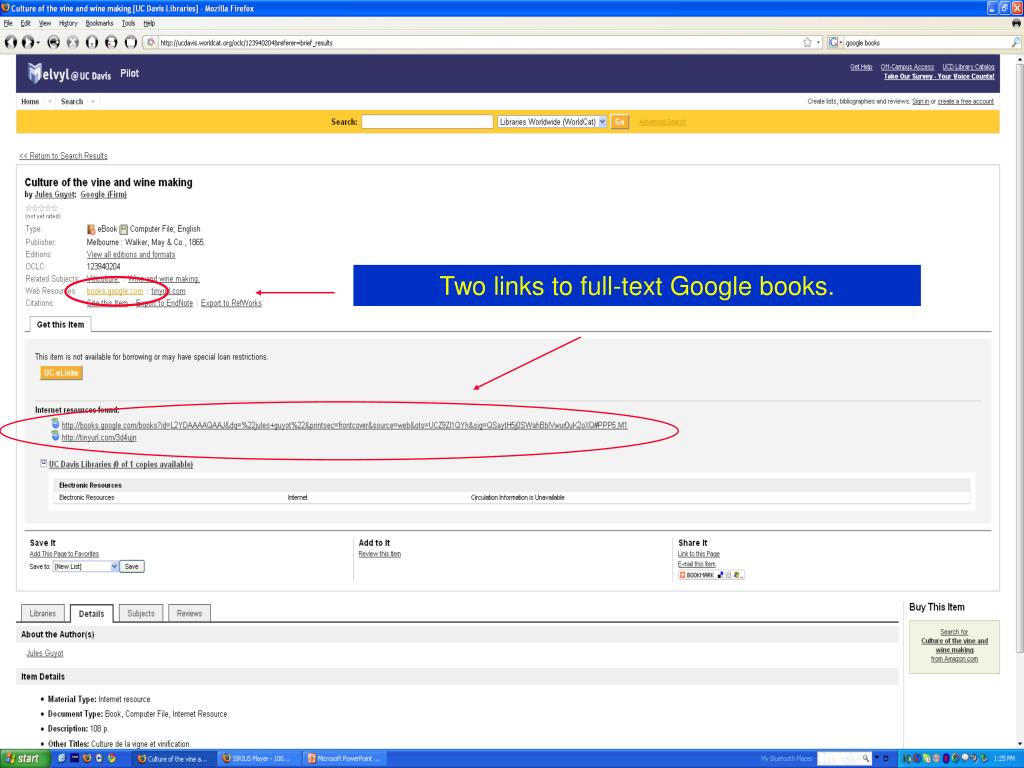Click the Add This Page to Favorites link
1024x768 pixels.
pos(64,554)
